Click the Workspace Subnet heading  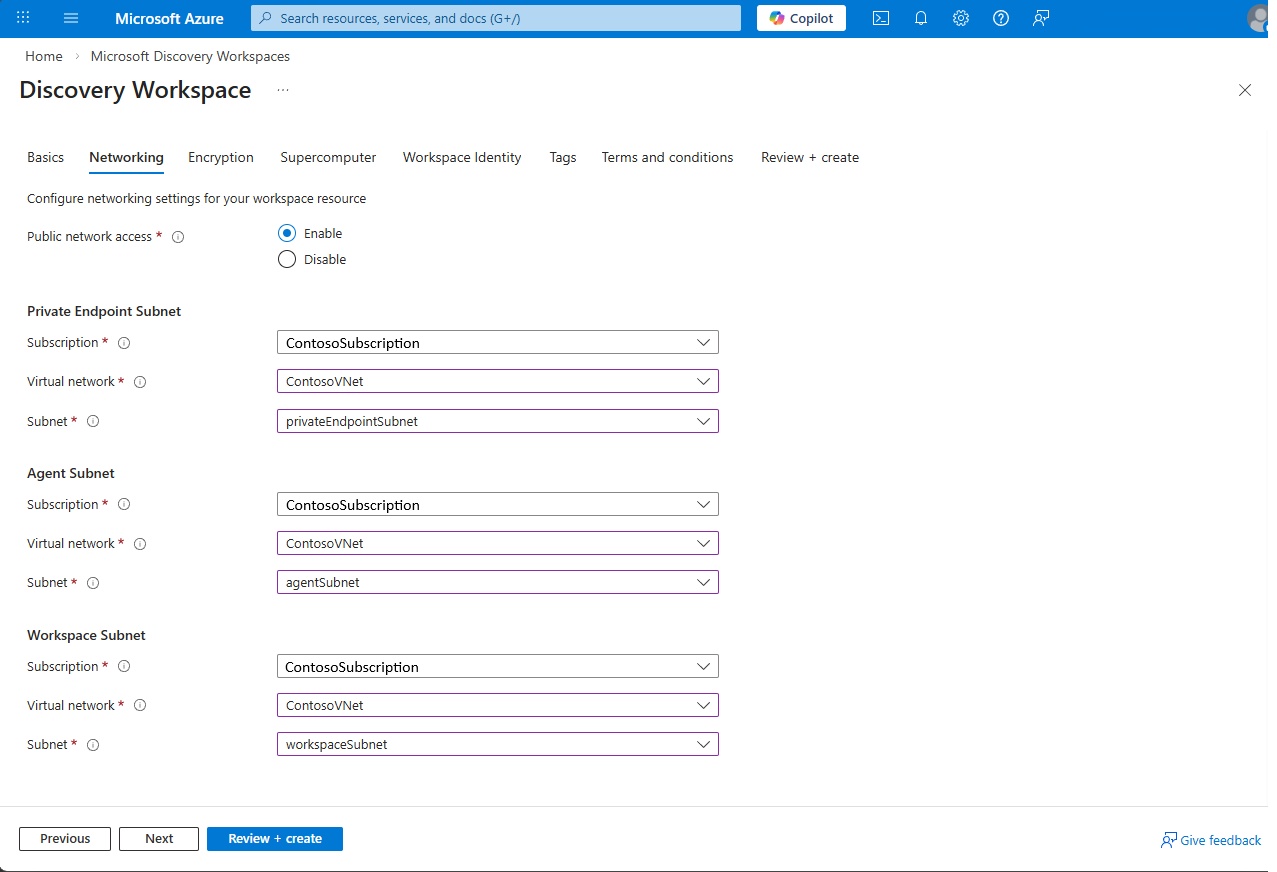coord(86,635)
